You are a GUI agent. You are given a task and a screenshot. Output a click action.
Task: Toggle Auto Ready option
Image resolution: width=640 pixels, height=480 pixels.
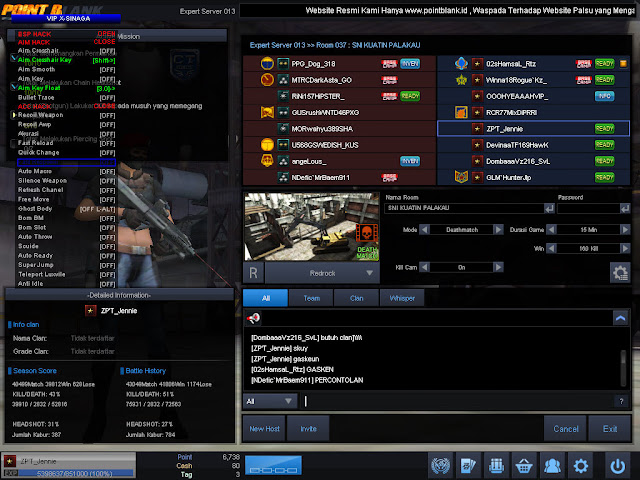67,256
